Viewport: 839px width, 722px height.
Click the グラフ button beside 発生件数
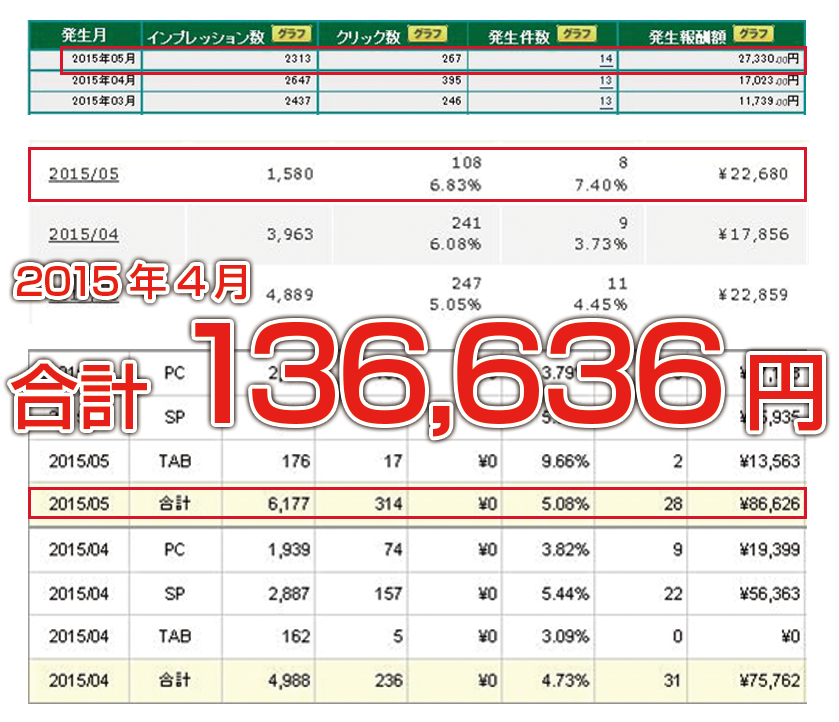(575, 35)
